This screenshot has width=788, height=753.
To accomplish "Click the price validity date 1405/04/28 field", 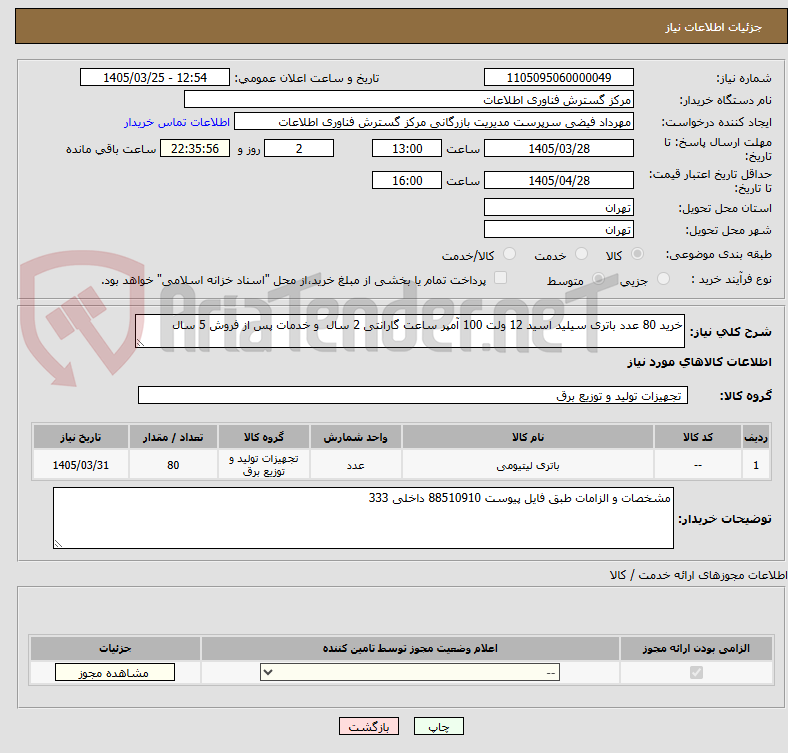I will pos(559,180).
